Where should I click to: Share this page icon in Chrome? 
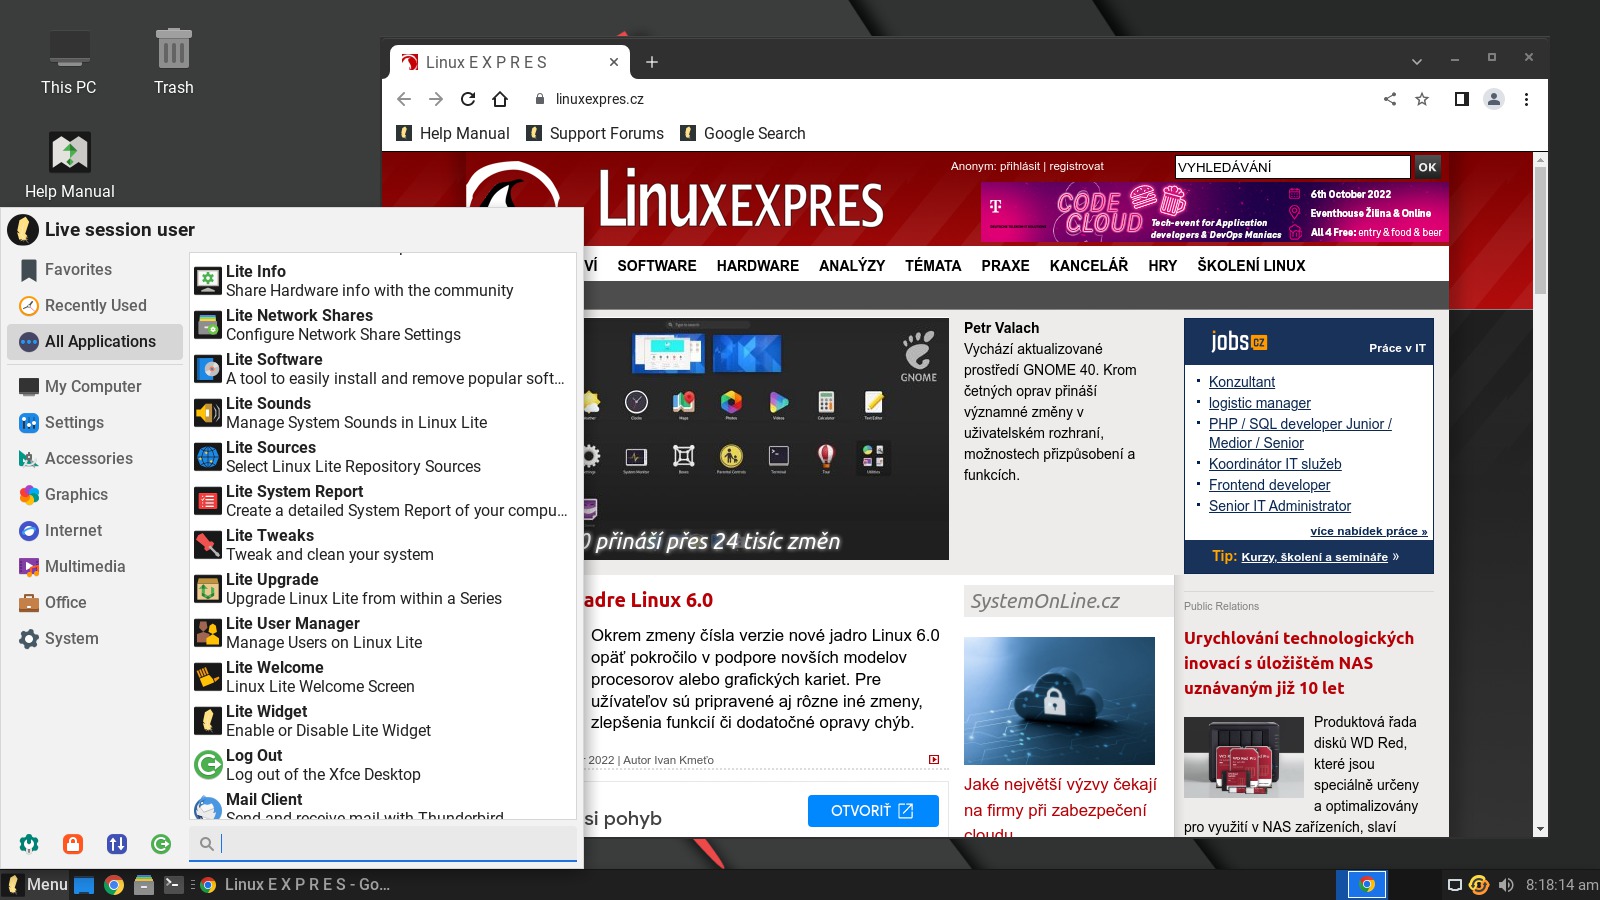click(1390, 99)
